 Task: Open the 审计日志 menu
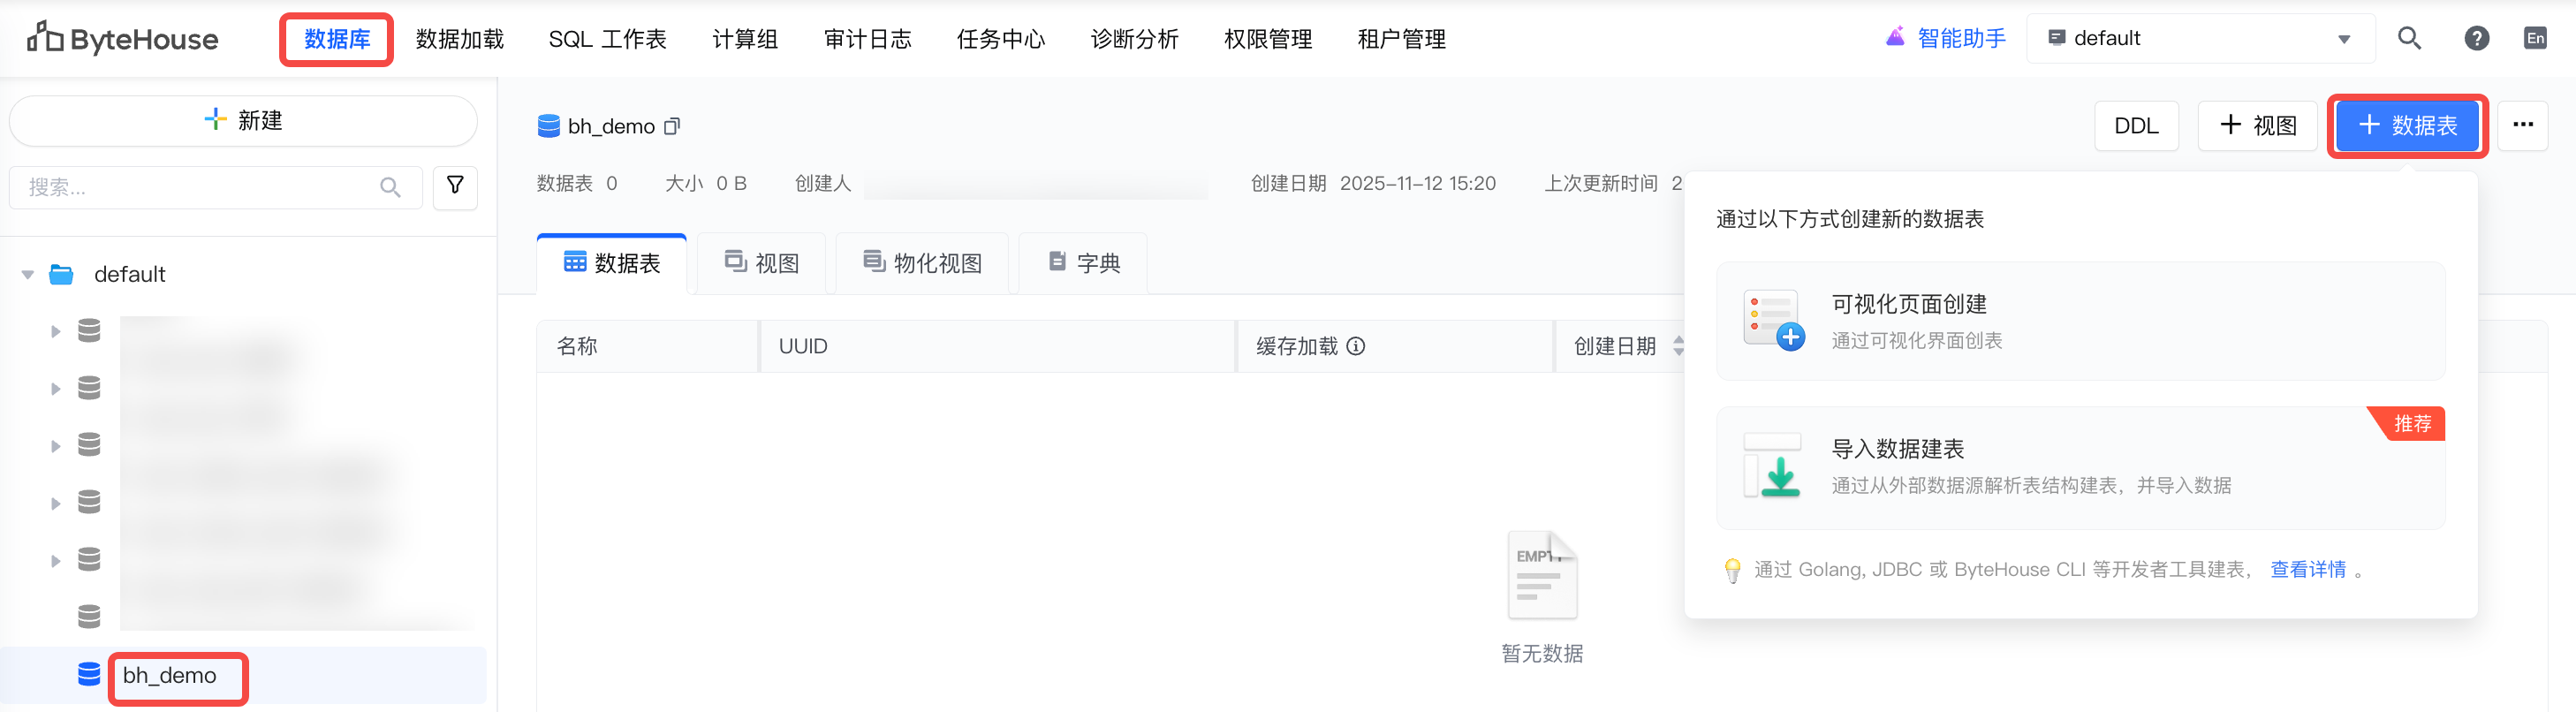coord(868,39)
